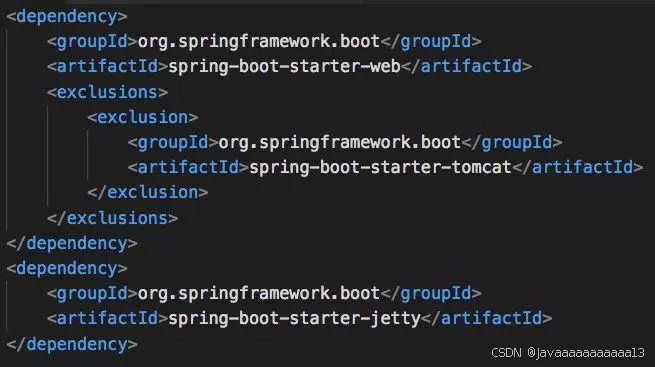This screenshot has width=655, height=367.
Task: Click the closing </exclusion> tag
Action: [148, 192]
